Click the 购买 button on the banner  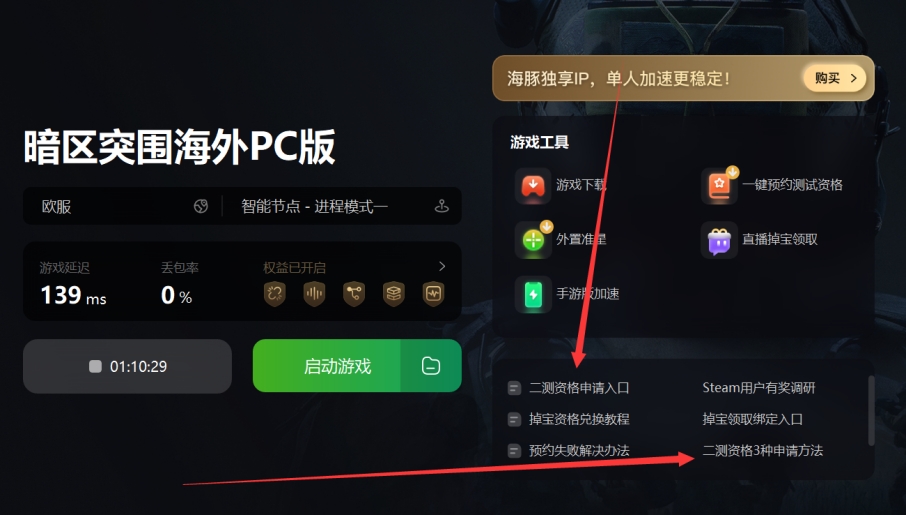[x=835, y=78]
